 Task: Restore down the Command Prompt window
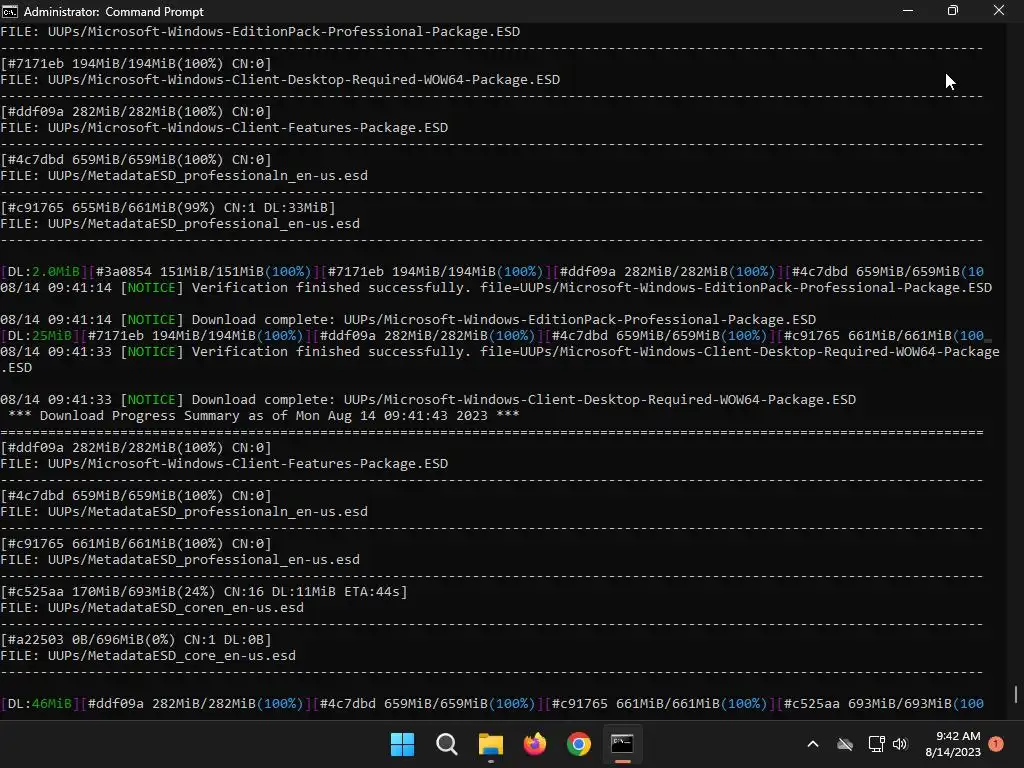coord(953,11)
